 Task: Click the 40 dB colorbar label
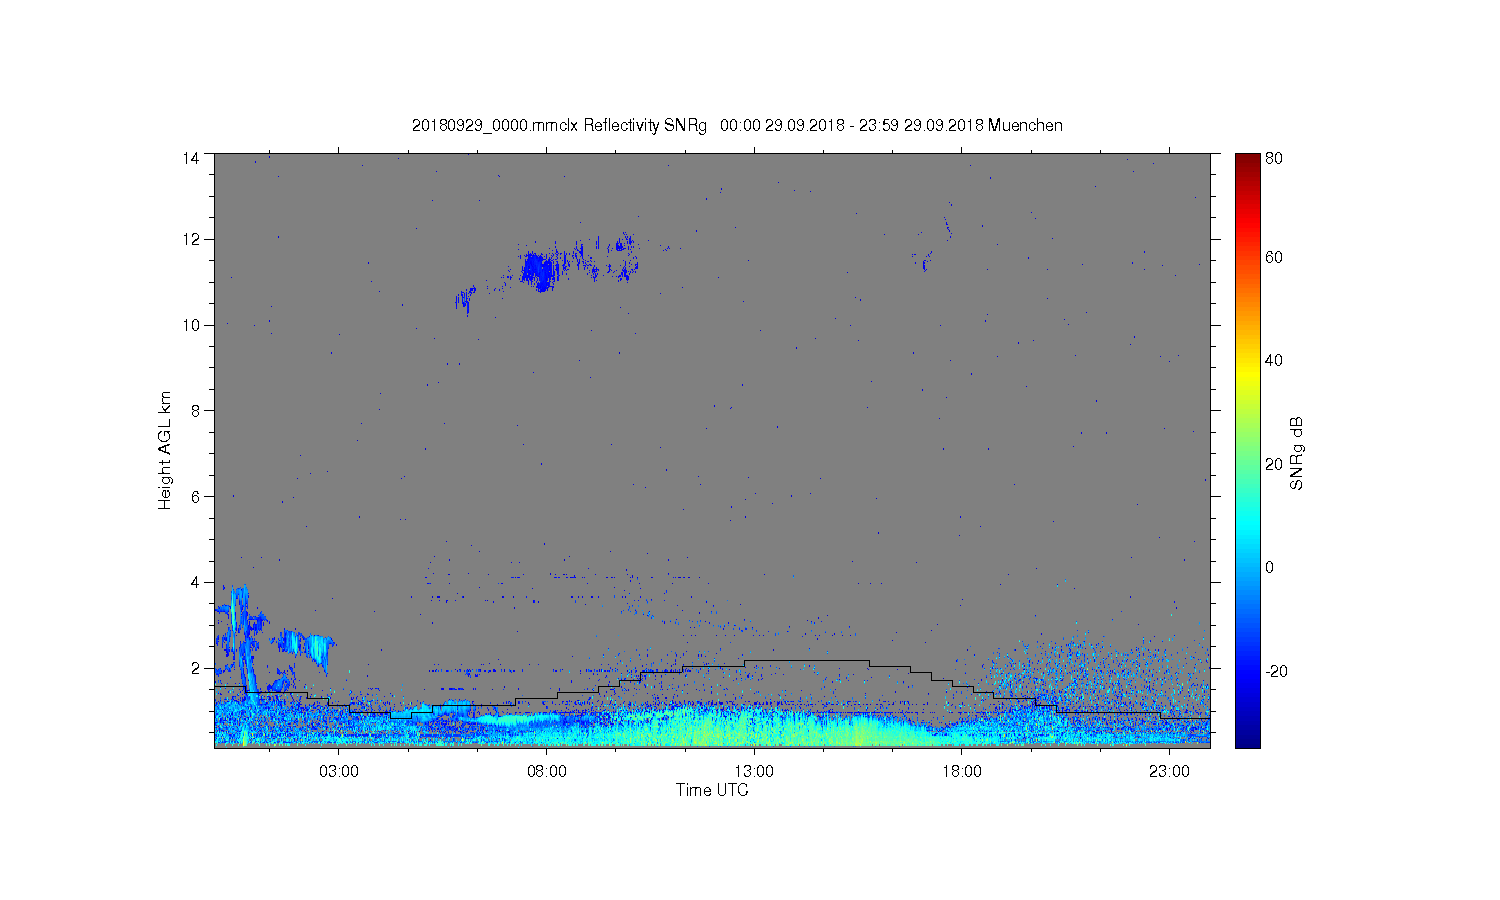coord(1274,360)
